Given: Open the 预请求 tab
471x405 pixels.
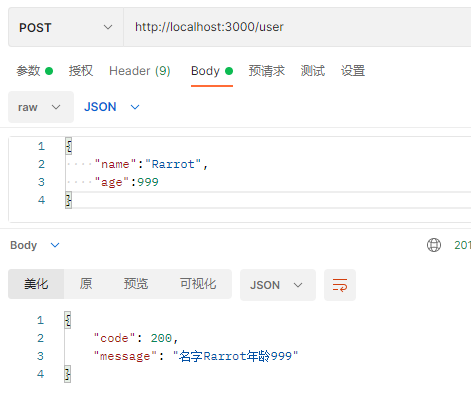Looking at the screenshot, I should (x=267, y=71).
